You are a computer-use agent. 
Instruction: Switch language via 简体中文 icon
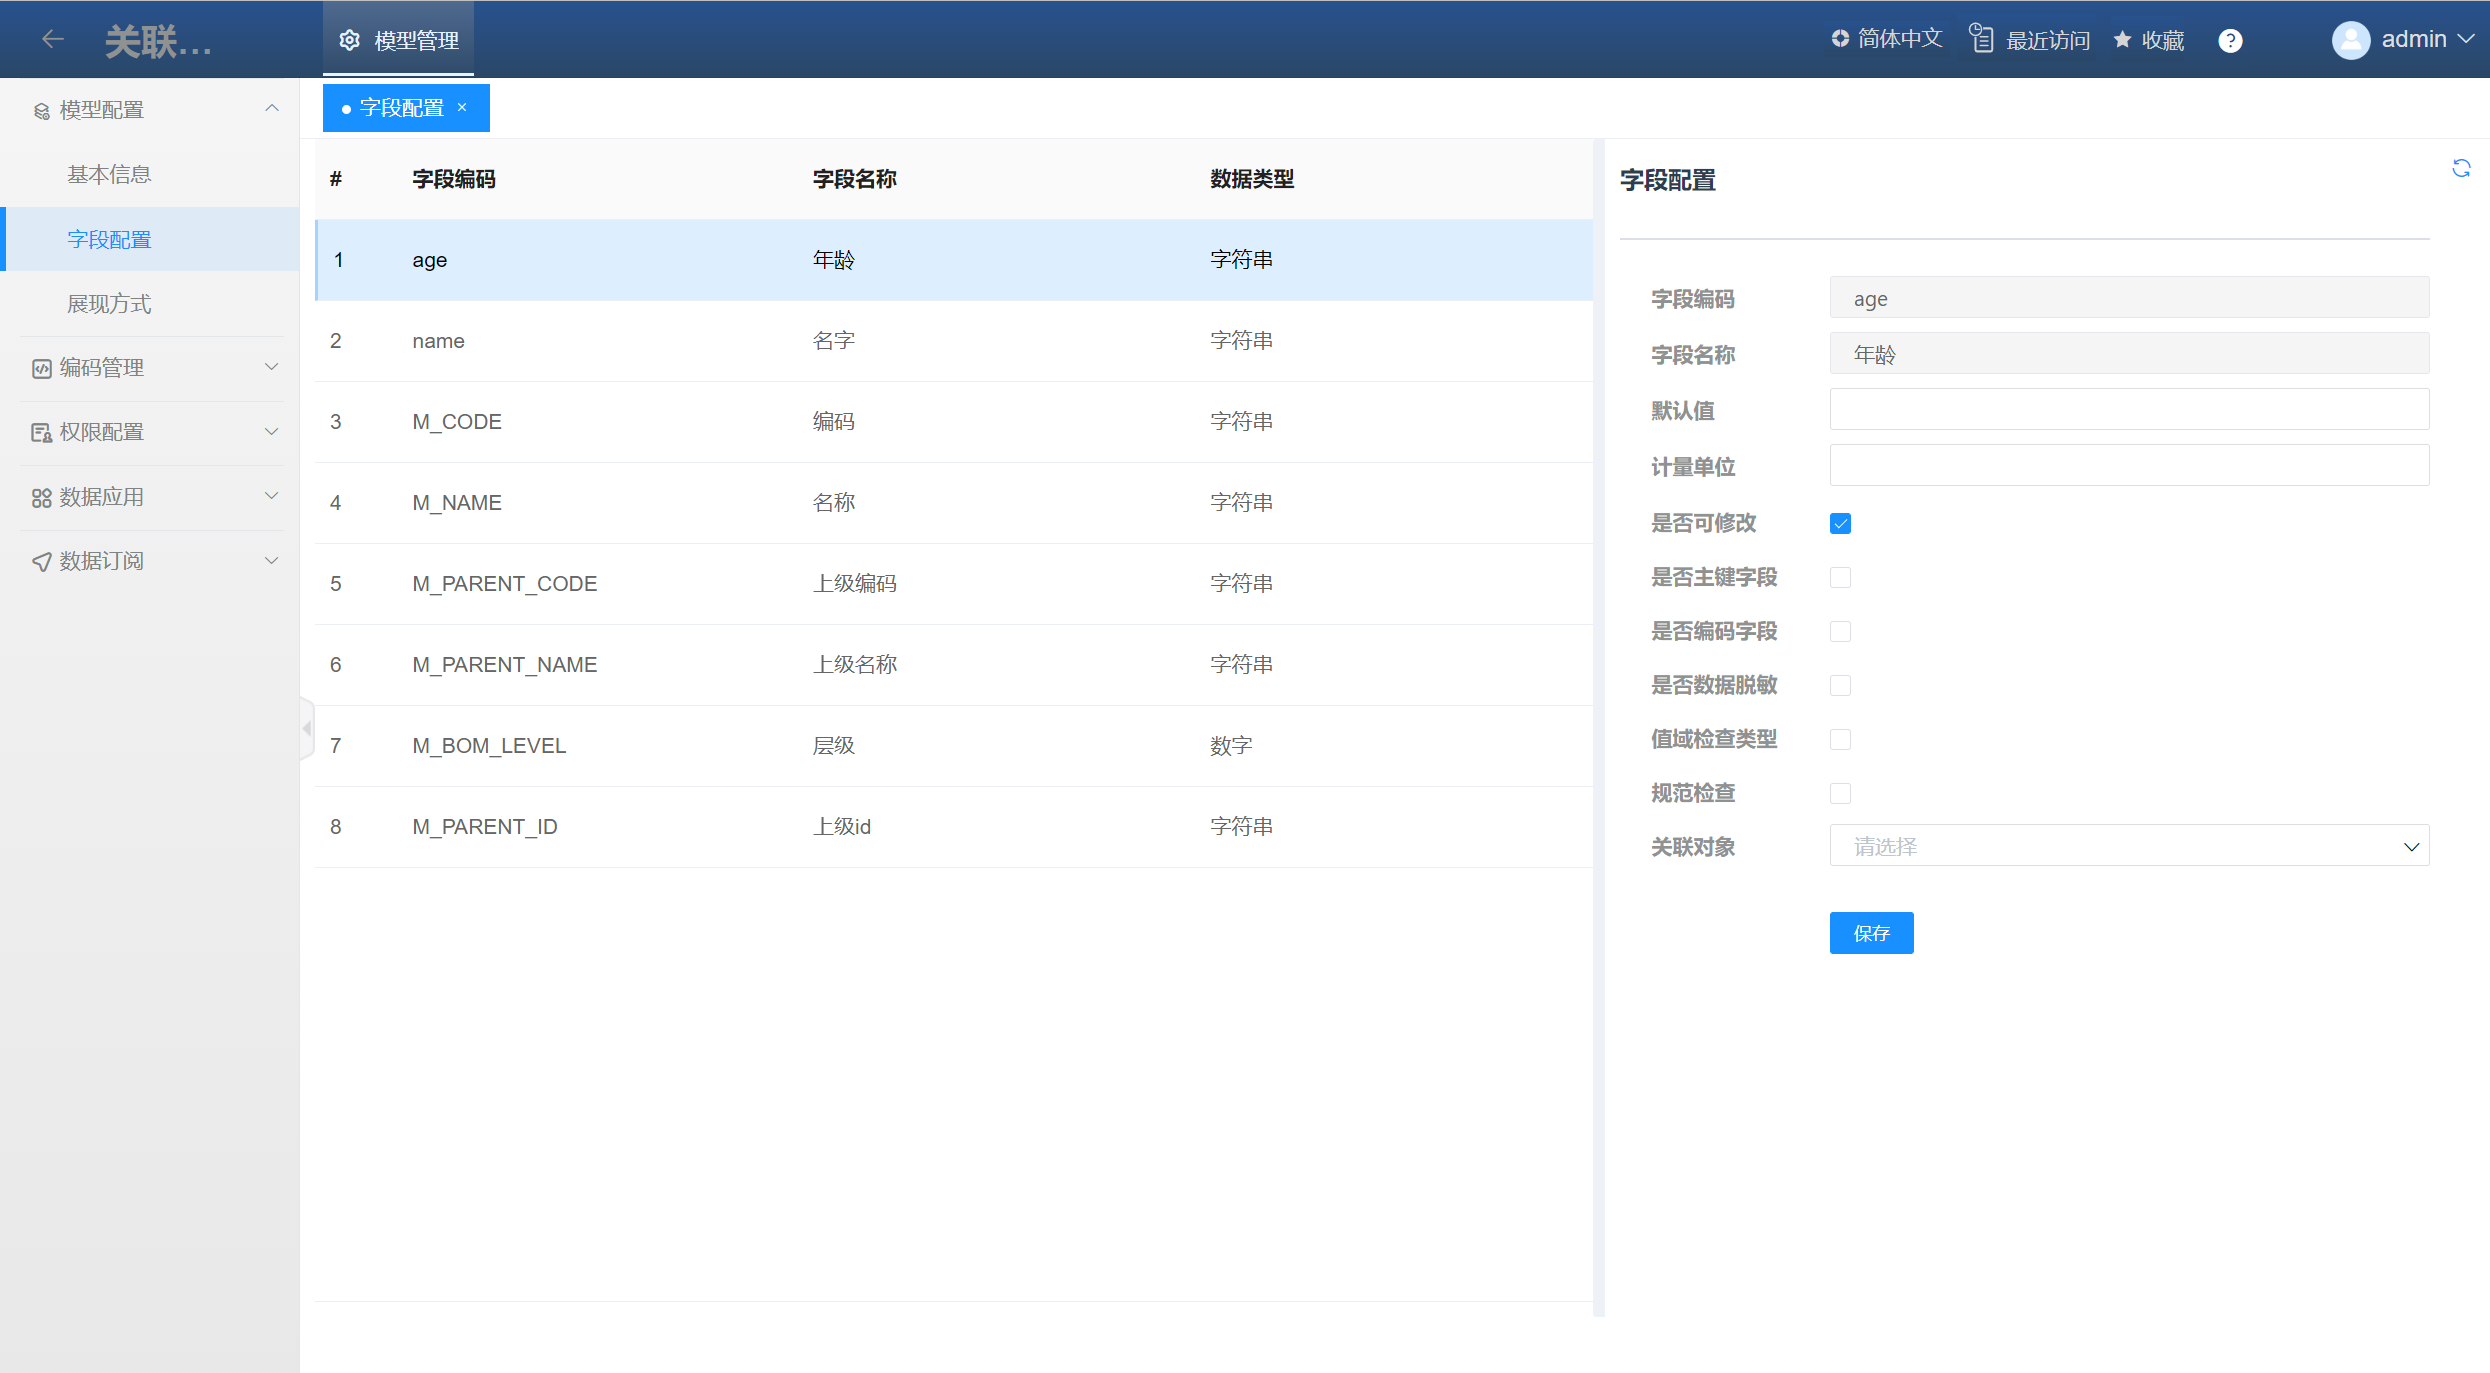click(x=1840, y=38)
